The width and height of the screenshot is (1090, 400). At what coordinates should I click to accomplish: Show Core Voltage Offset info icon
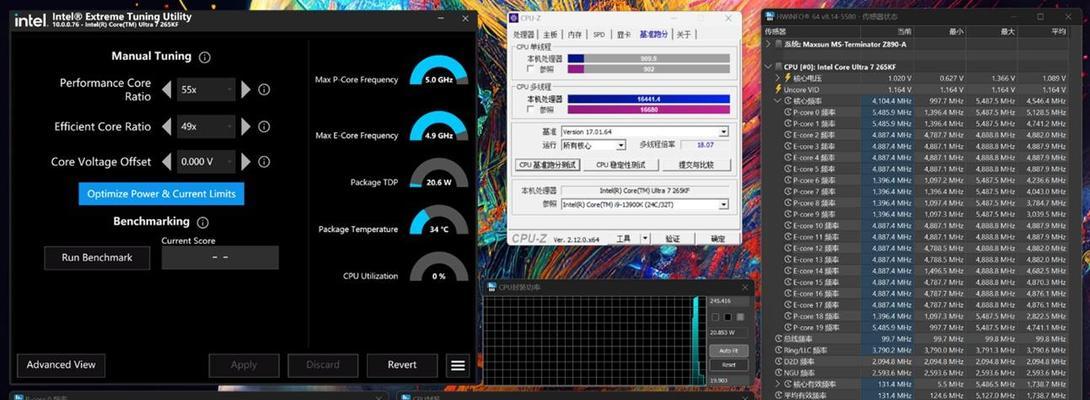pyautogui.click(x=264, y=161)
